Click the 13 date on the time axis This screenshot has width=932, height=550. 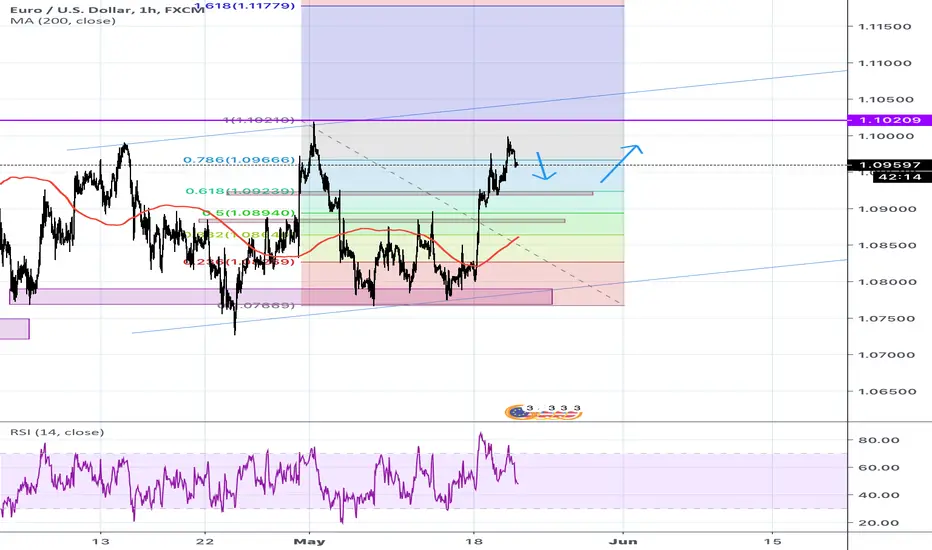coord(101,542)
